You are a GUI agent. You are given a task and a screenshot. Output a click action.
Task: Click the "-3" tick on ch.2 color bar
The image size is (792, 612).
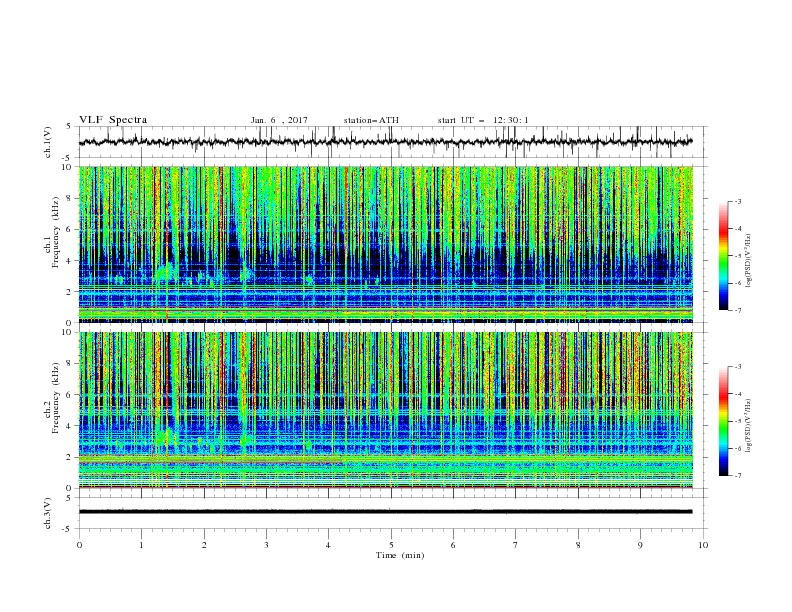click(738, 367)
